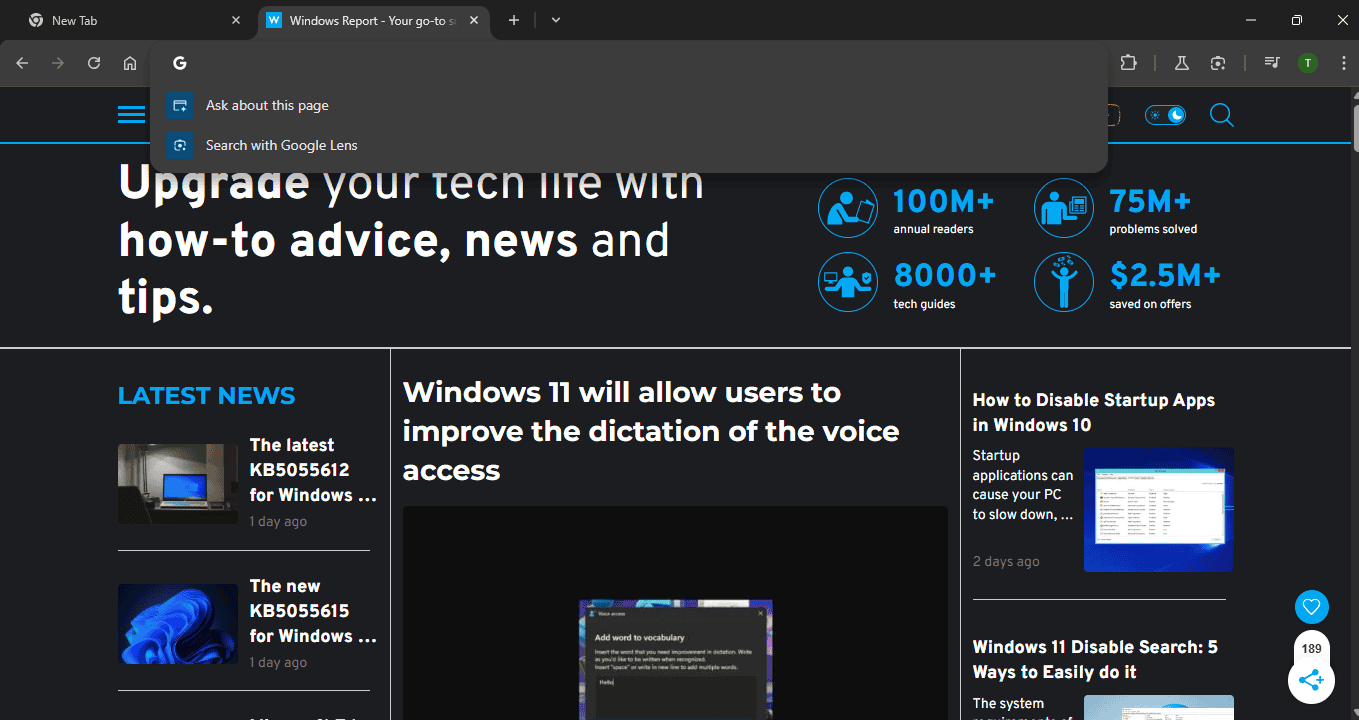Open Windows 11 Disable Search article
The image size is (1359, 720).
click(1095, 659)
